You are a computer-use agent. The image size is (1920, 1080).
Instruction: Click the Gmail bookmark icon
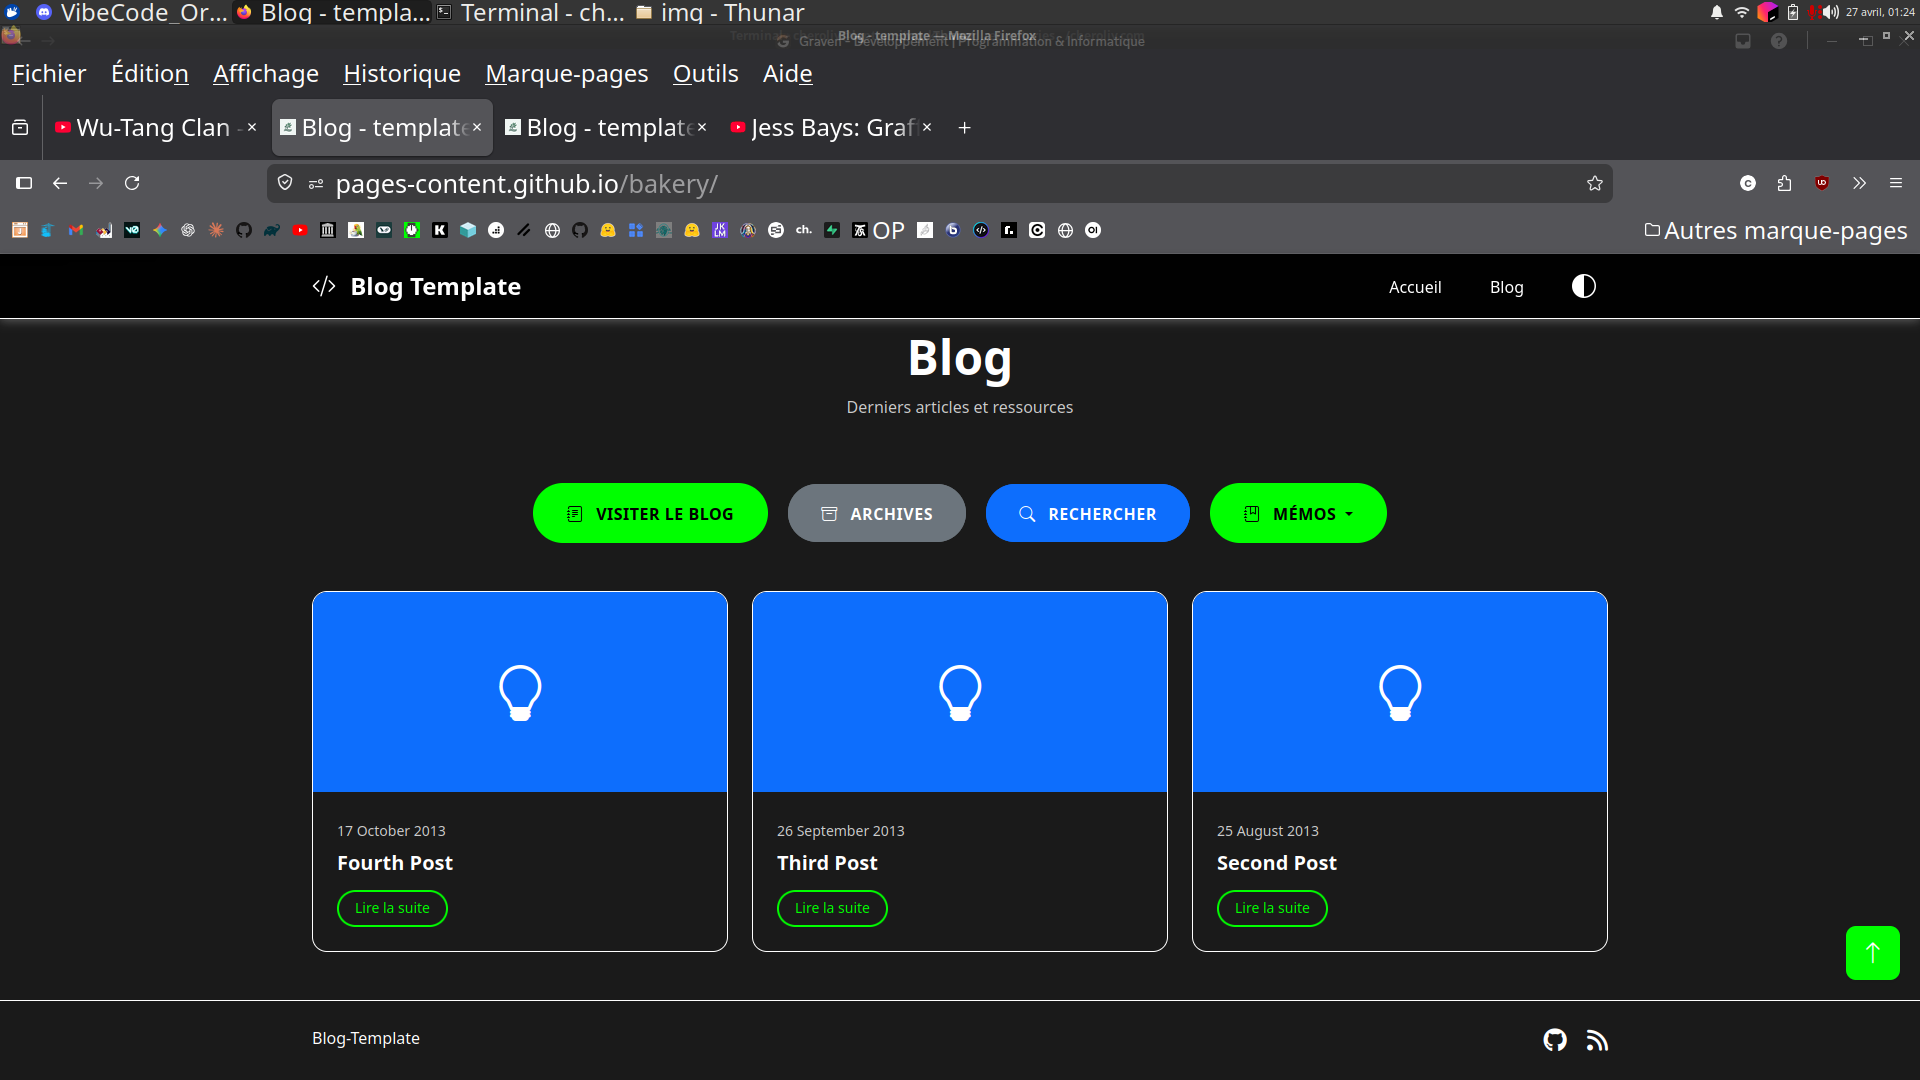coord(75,230)
